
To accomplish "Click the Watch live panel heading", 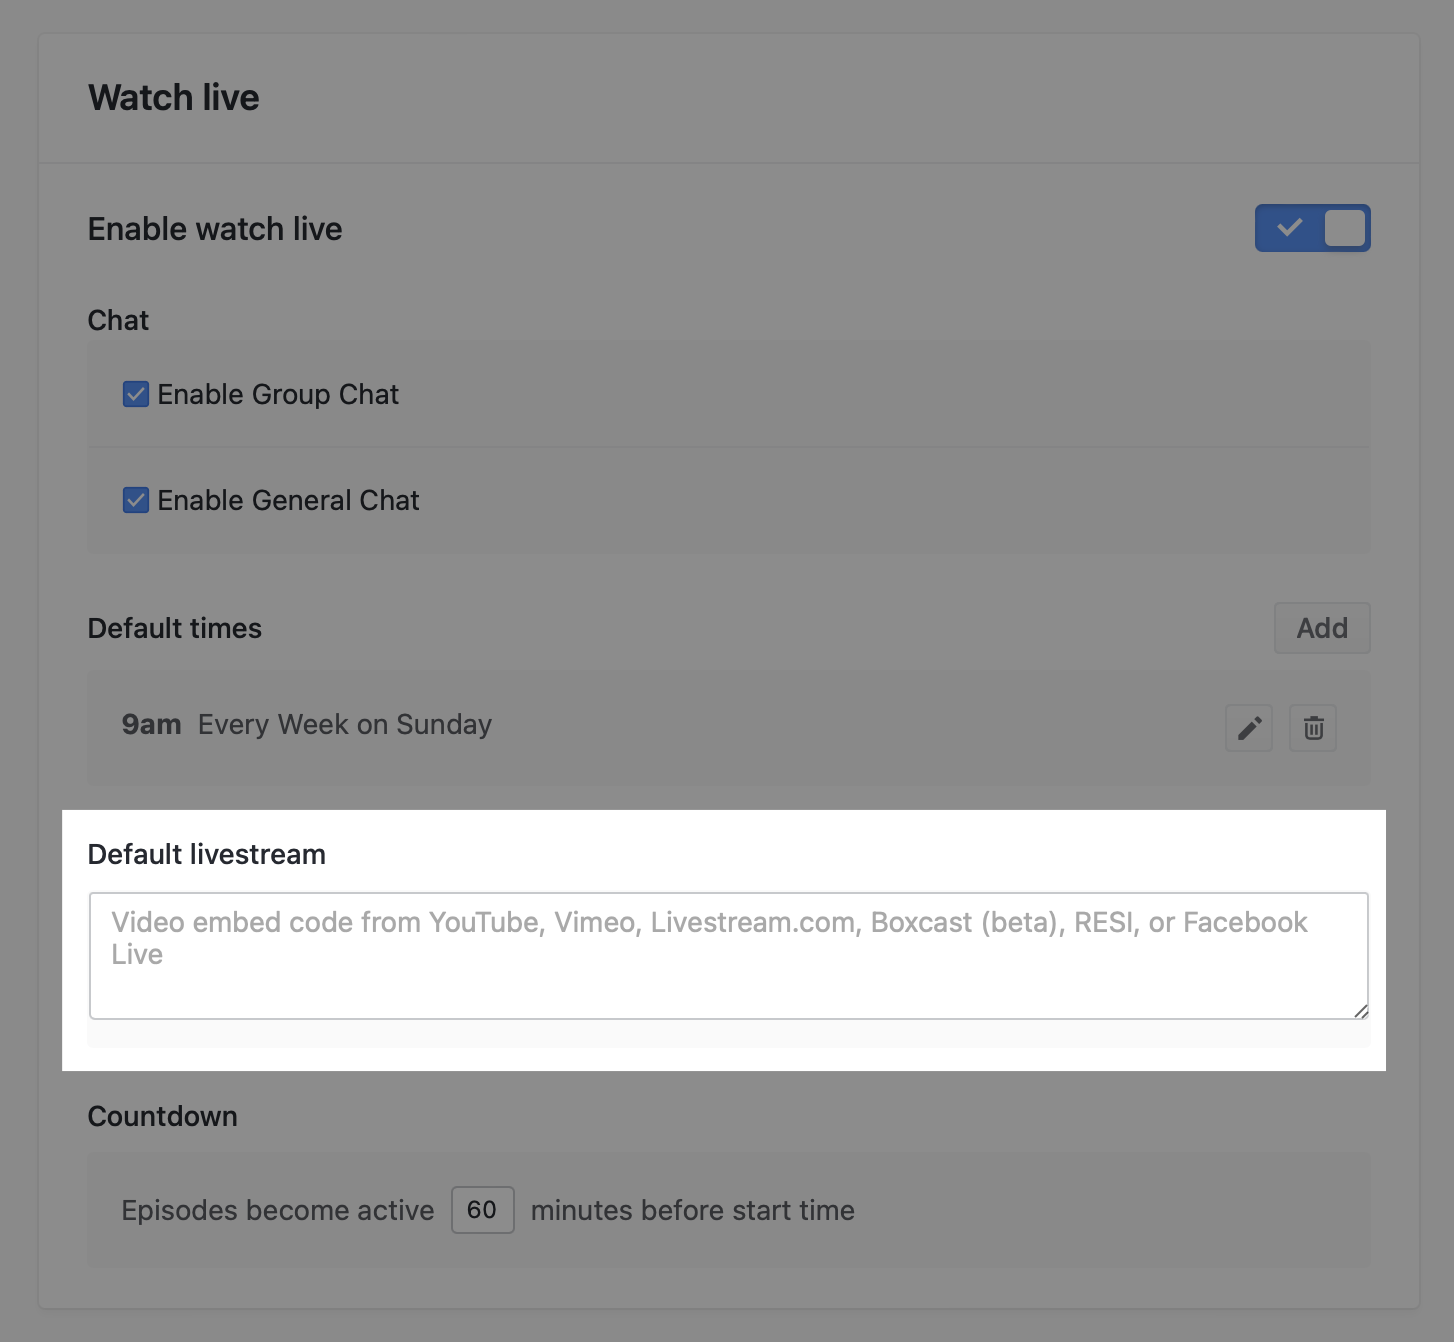I will 174,98.
